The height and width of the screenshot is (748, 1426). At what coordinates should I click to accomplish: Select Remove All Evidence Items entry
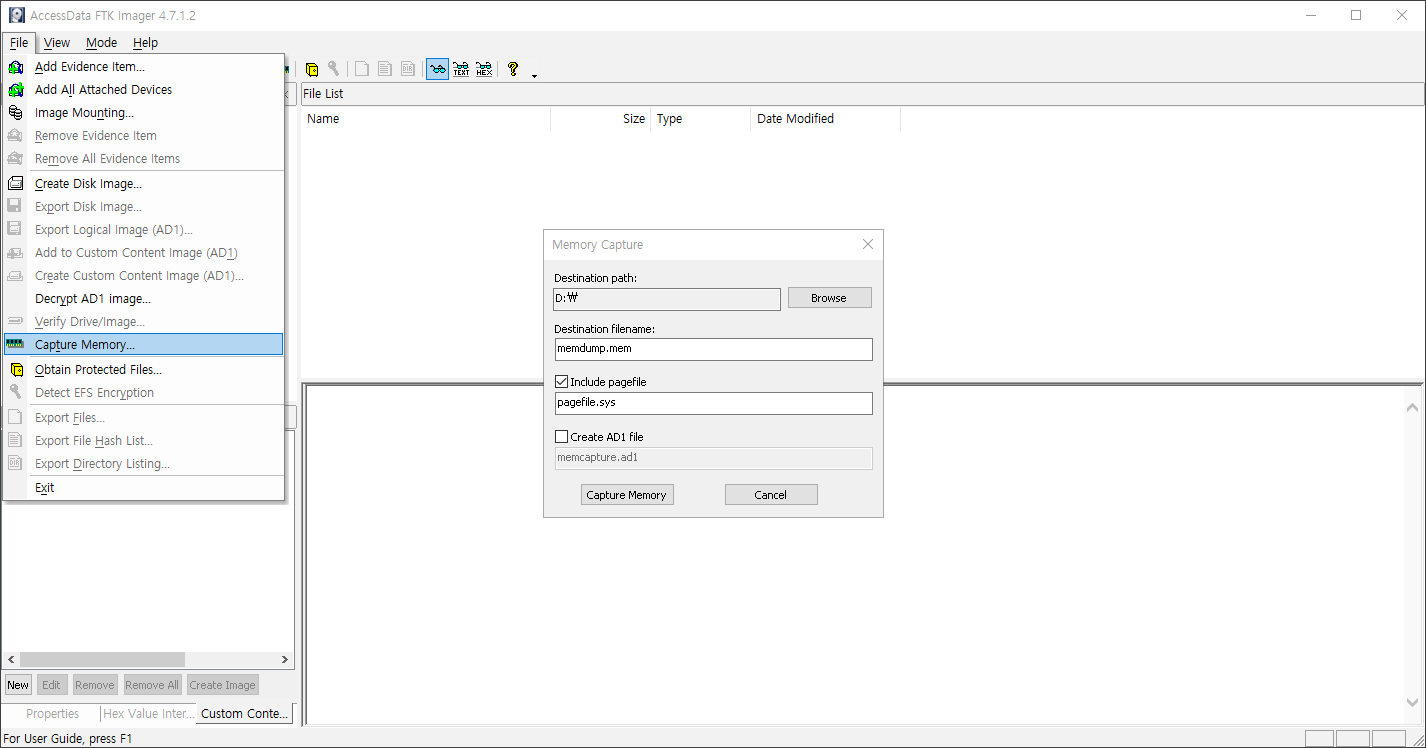point(144,159)
